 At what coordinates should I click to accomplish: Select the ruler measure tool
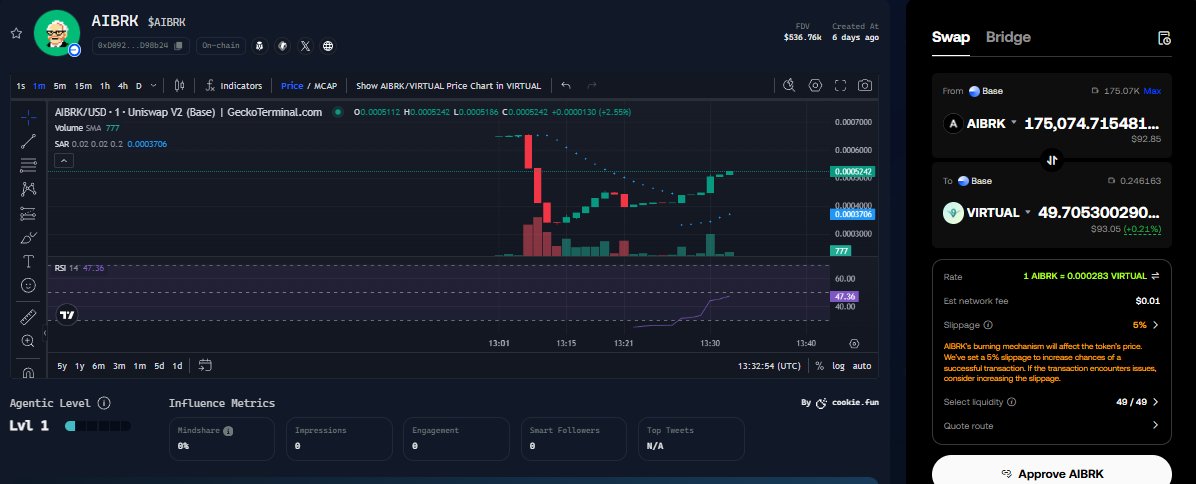pyautogui.click(x=28, y=317)
